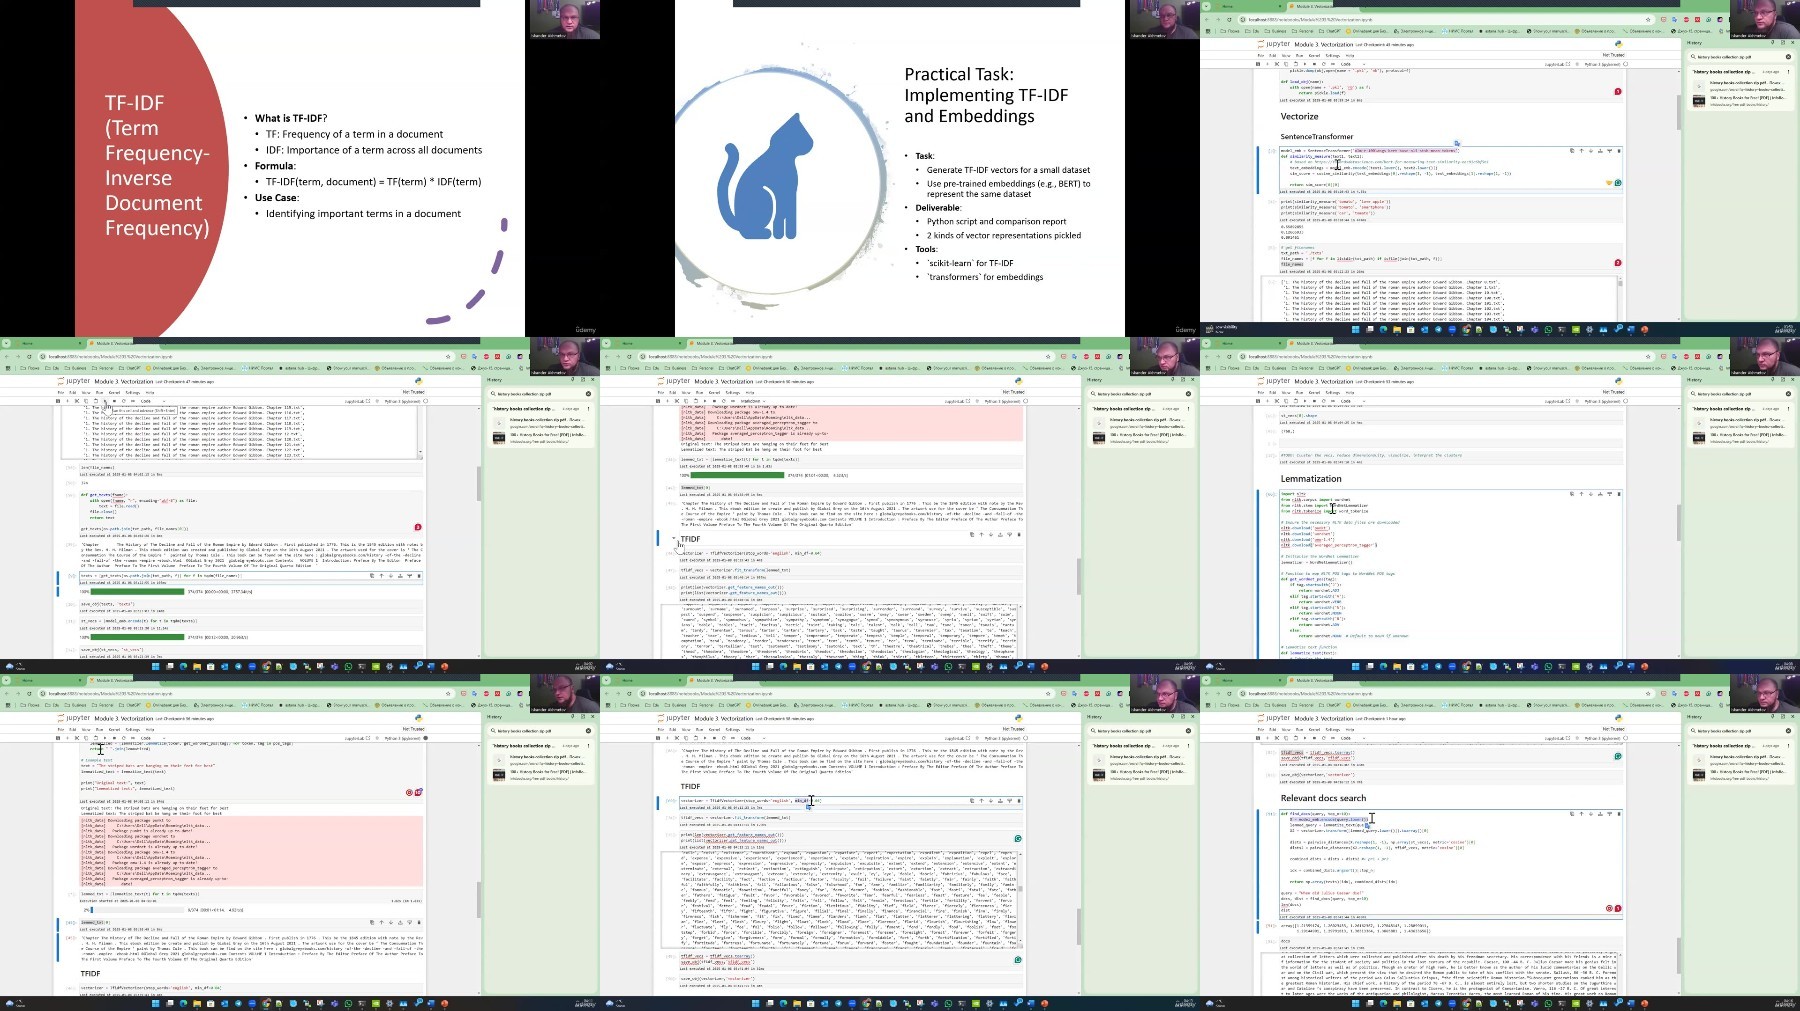Delete the SentenceTransformer cell with trash icon
This screenshot has height=1011, width=1800.
[1619, 151]
